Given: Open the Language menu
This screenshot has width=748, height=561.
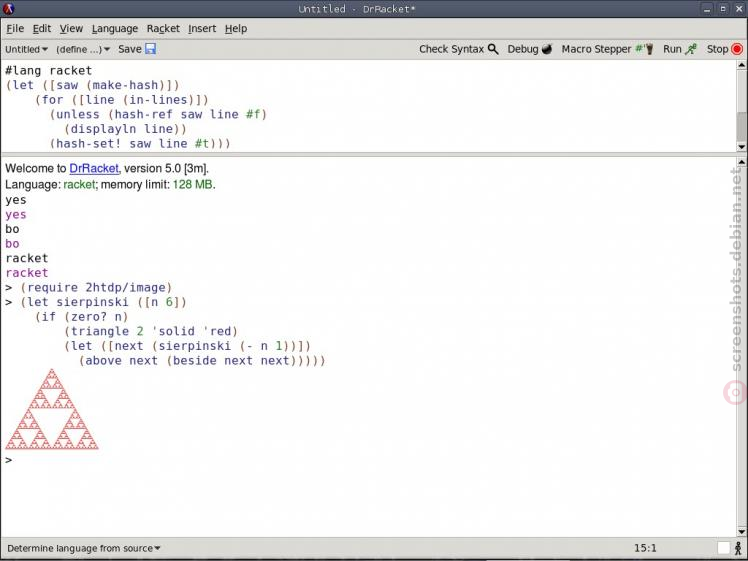Looking at the screenshot, I should point(114,29).
